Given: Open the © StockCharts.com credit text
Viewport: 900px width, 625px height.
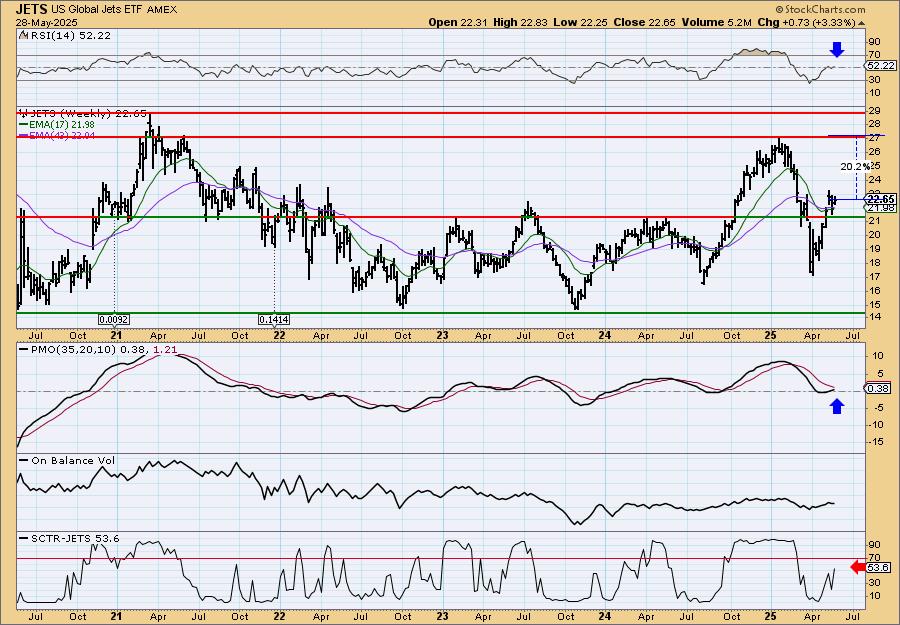Looking at the screenshot, I should coord(820,9).
